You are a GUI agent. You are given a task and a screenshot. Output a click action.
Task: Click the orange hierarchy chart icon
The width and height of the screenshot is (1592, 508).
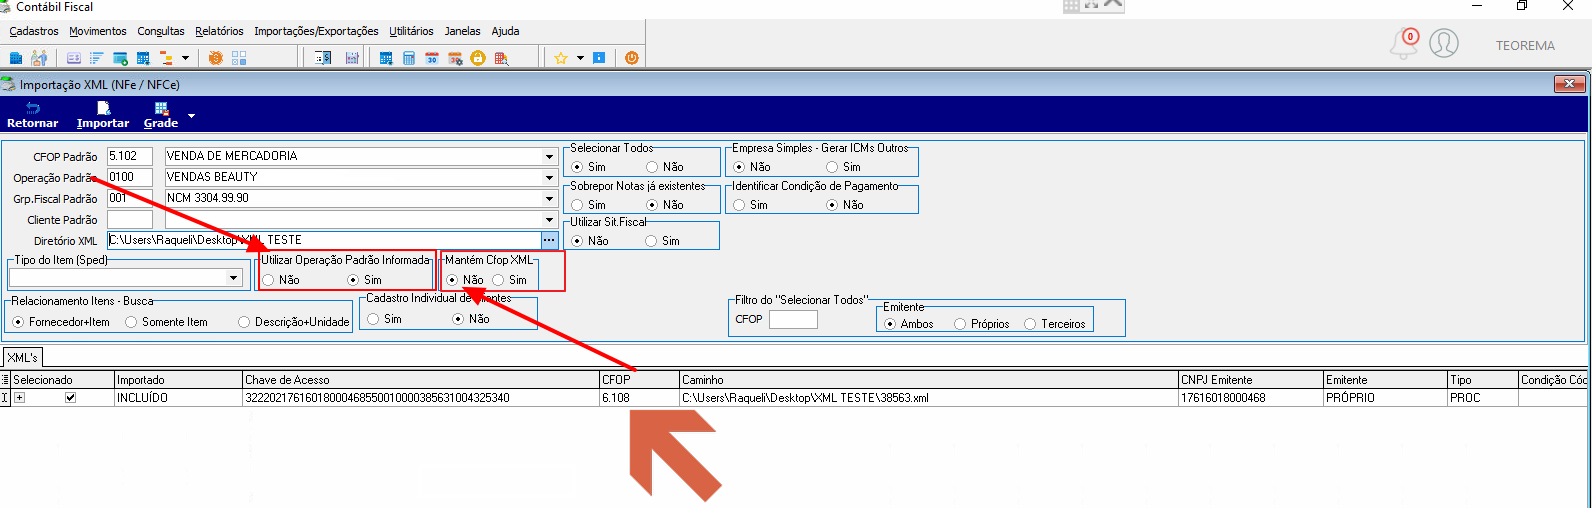coord(167,58)
